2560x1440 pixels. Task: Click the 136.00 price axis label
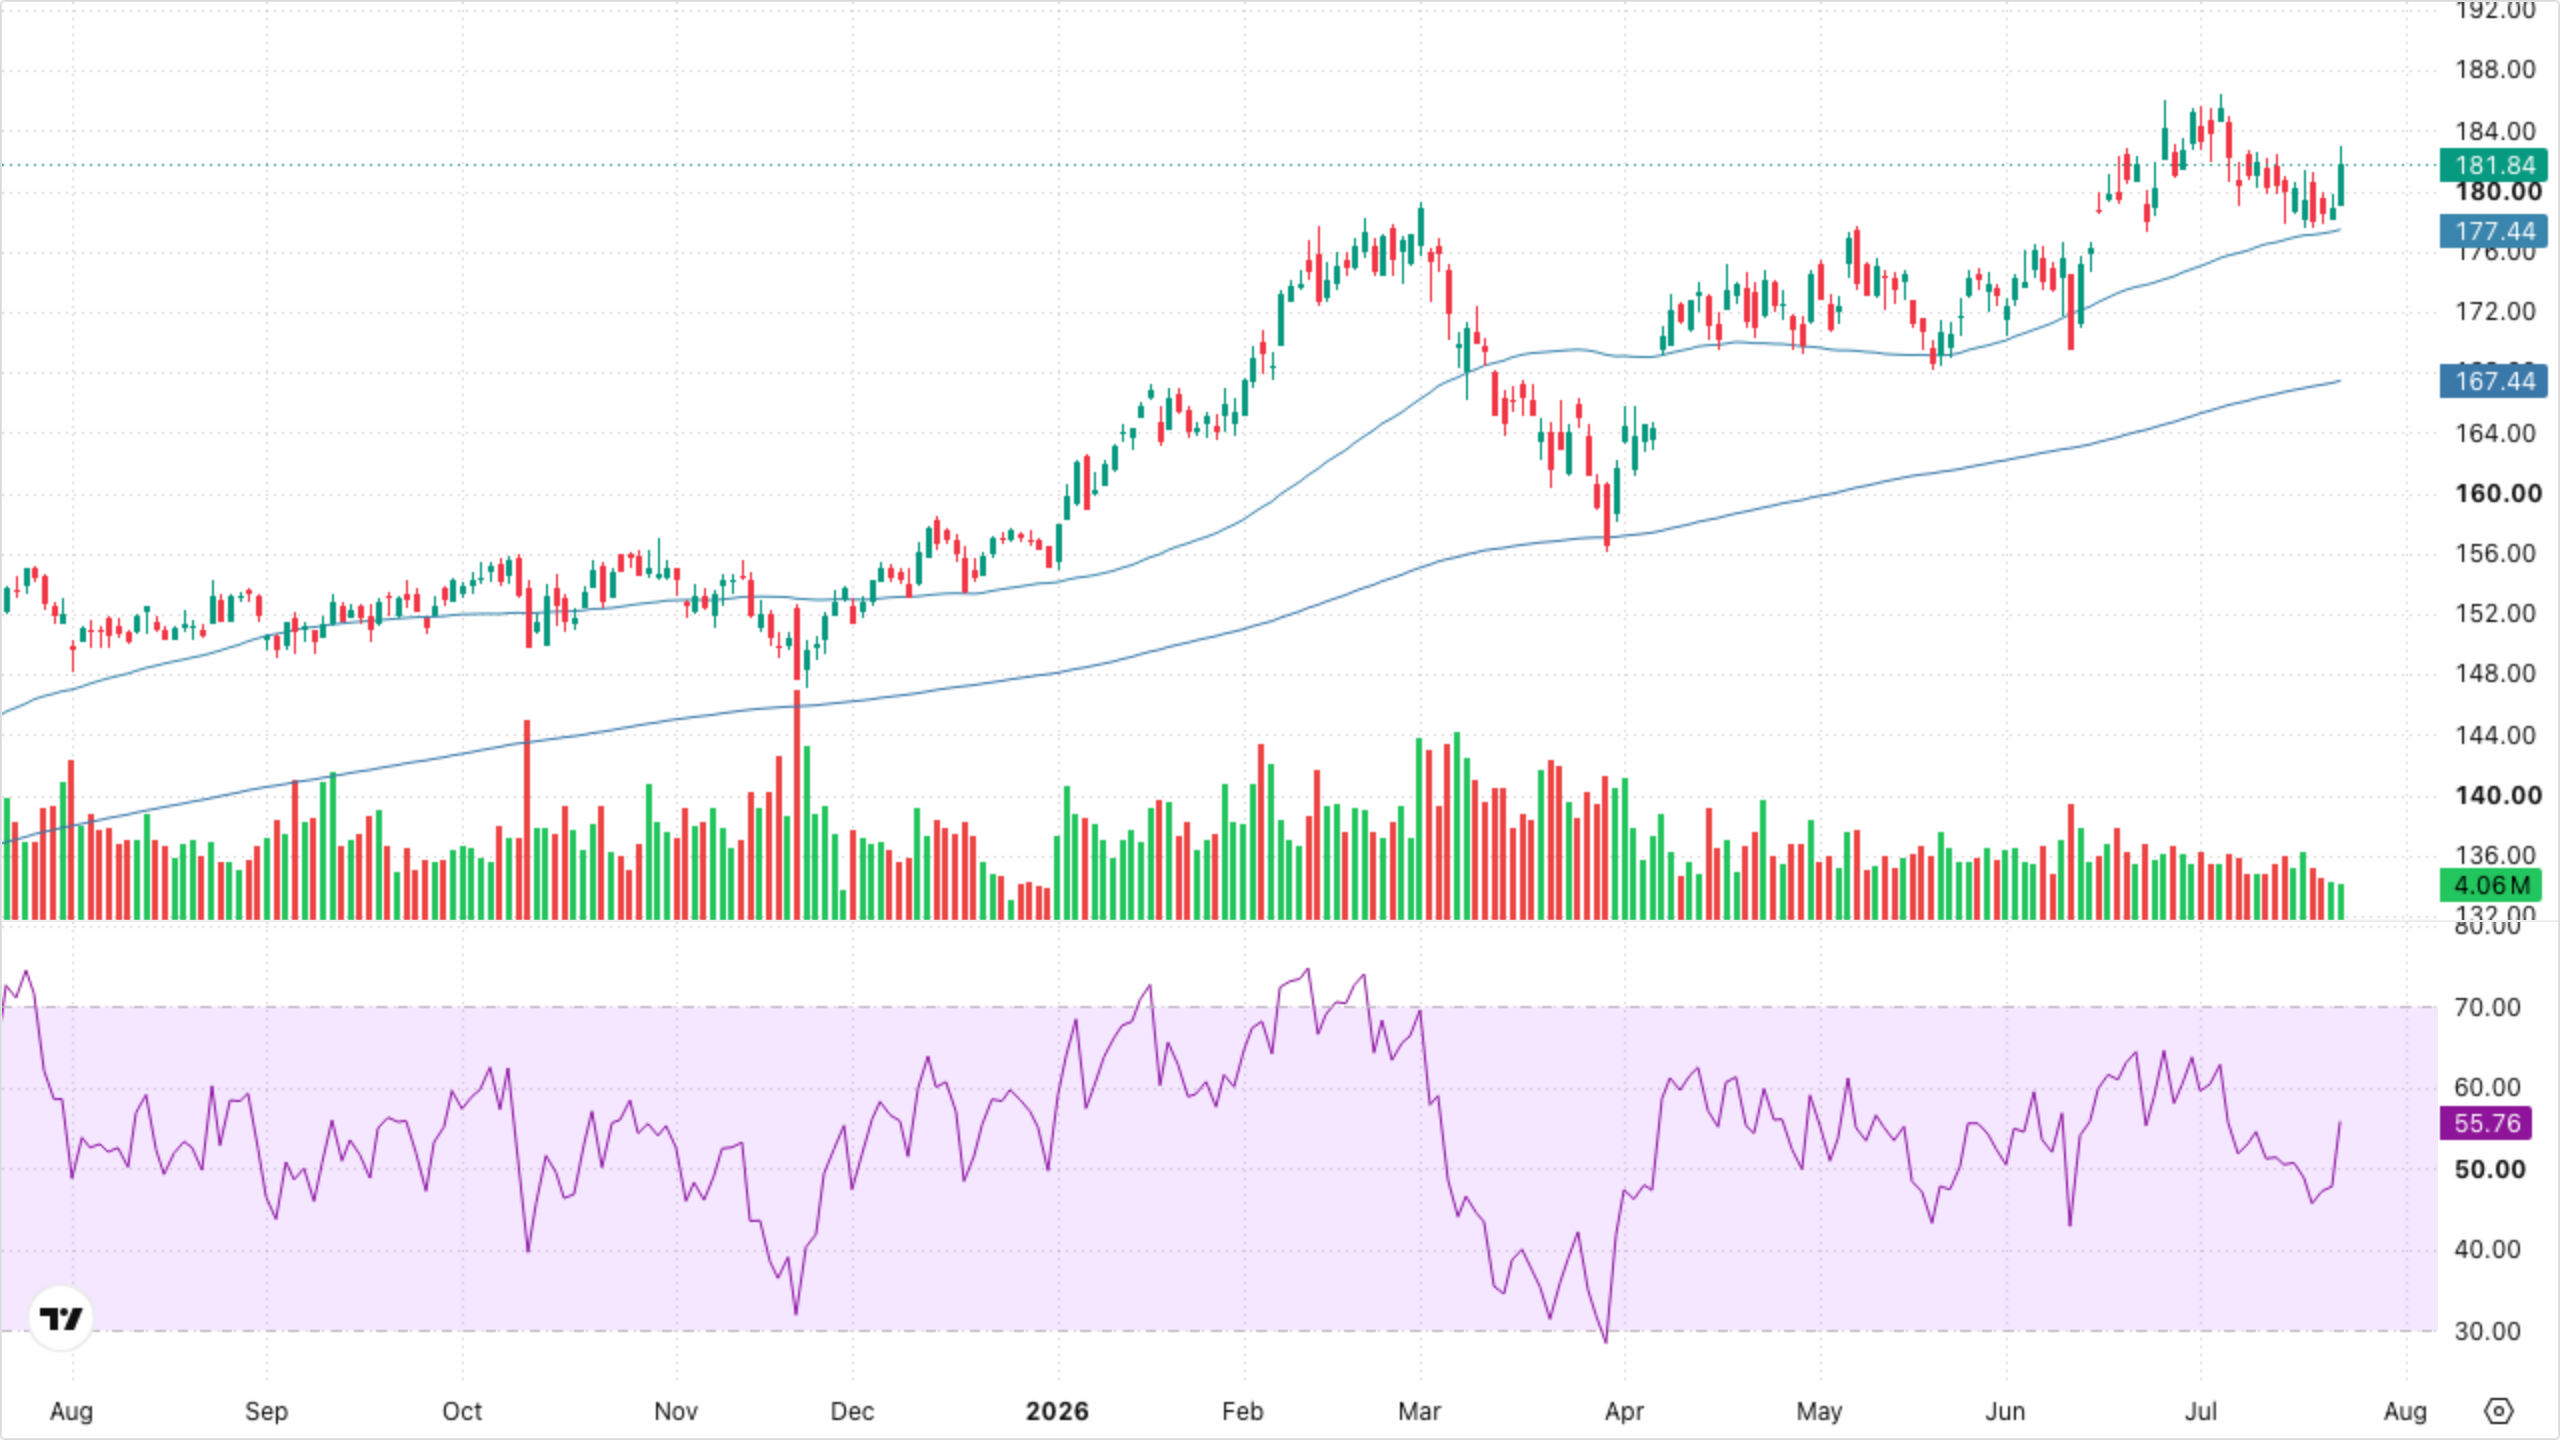pyautogui.click(x=2495, y=855)
